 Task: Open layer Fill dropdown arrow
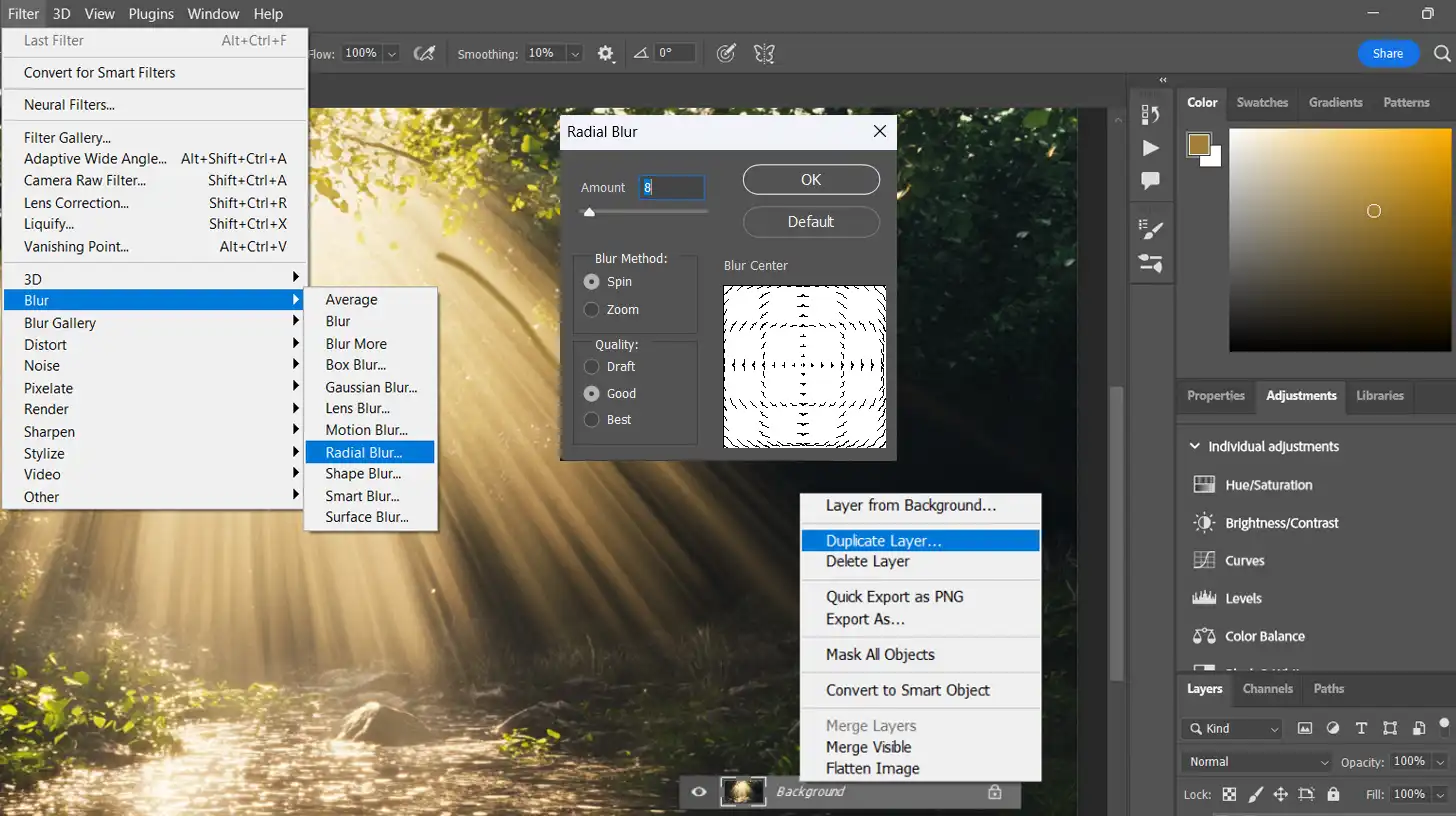(x=1441, y=795)
